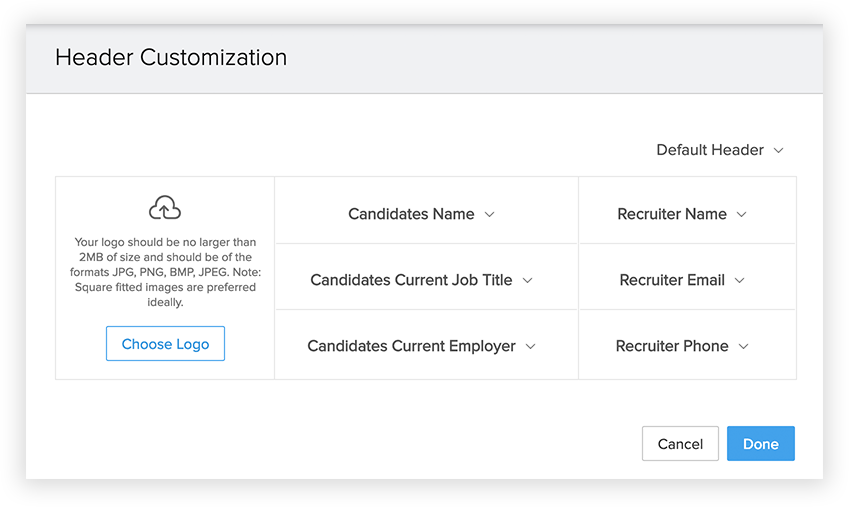This screenshot has height=507, width=849.
Task: Select the Candidates Current Employer dropdown label
Action: click(411, 346)
